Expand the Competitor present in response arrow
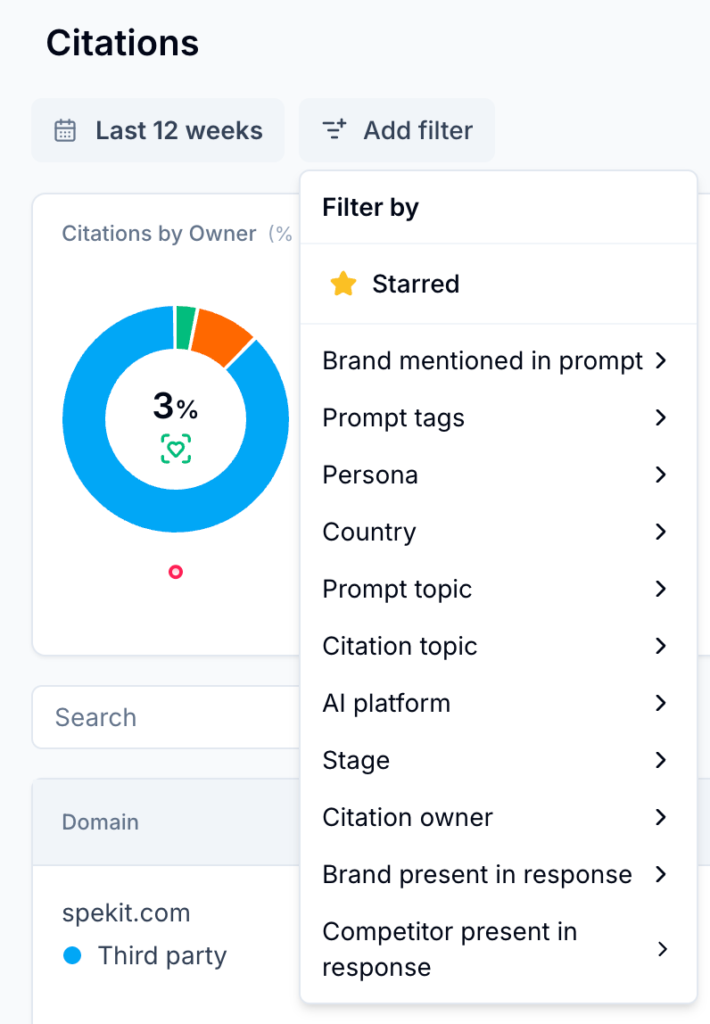This screenshot has width=710, height=1024. point(661,949)
